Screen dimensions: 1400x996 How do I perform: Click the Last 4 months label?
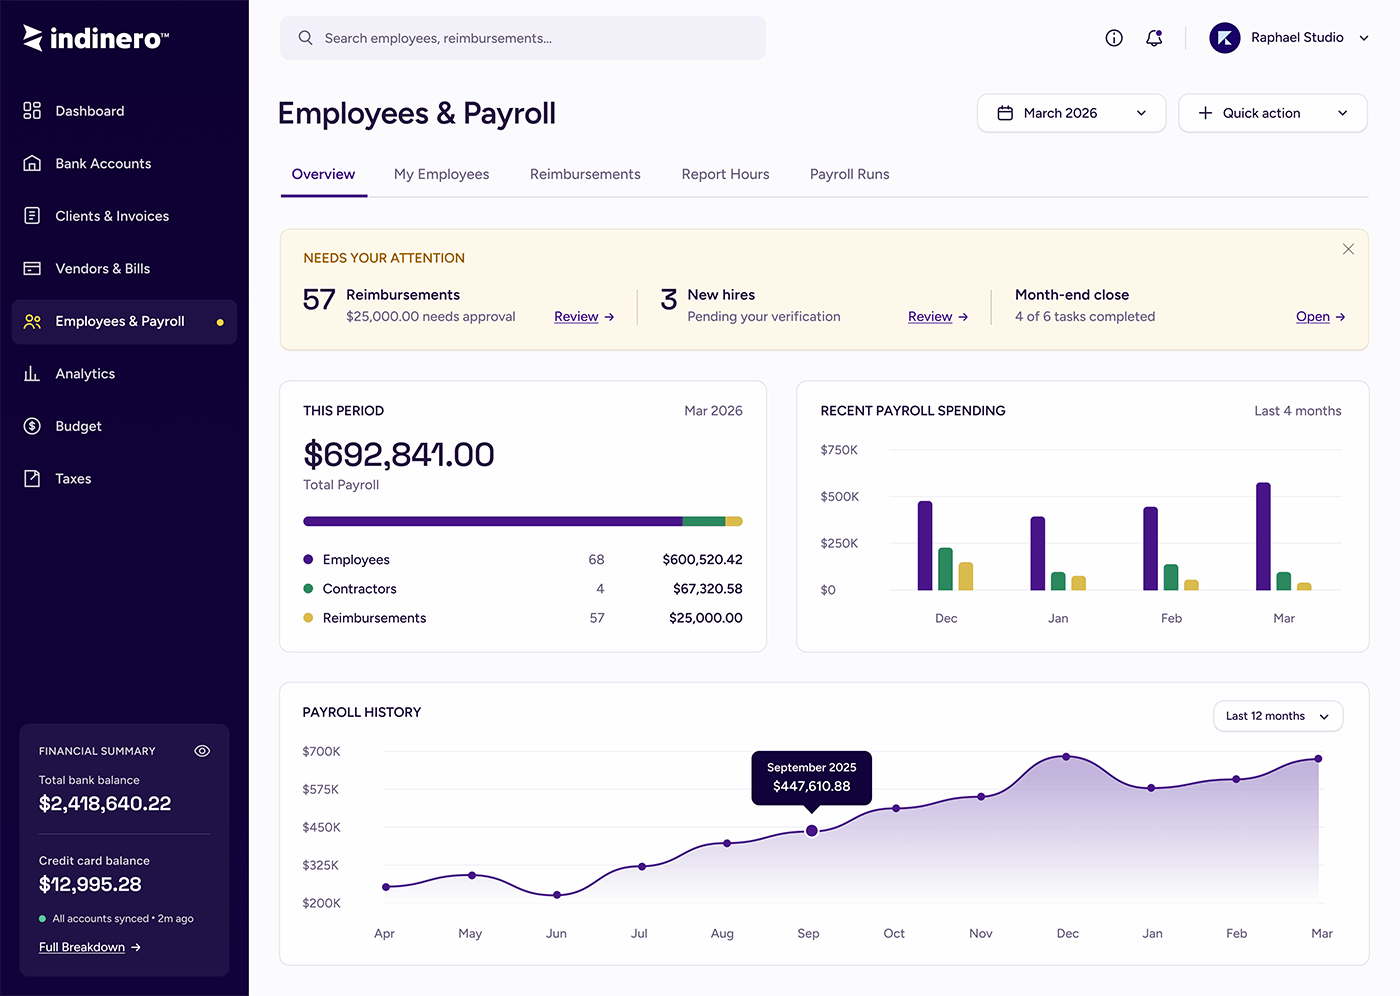[1298, 411]
